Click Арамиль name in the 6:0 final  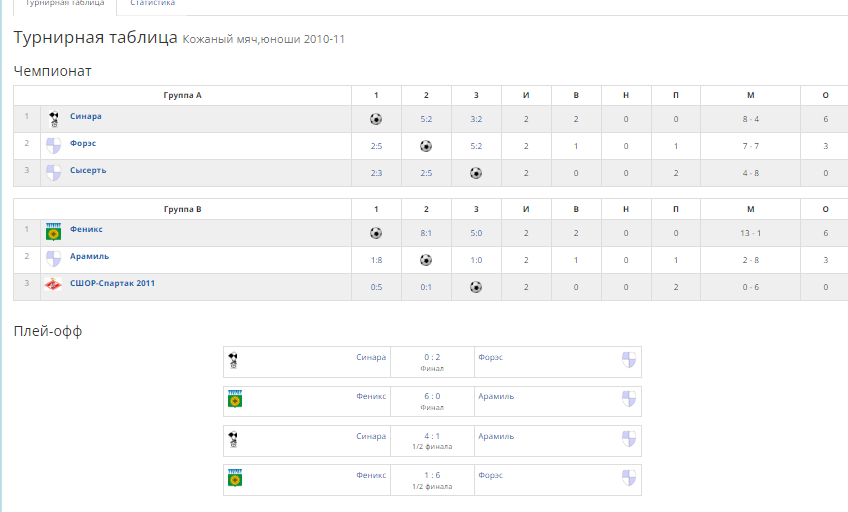(496, 396)
